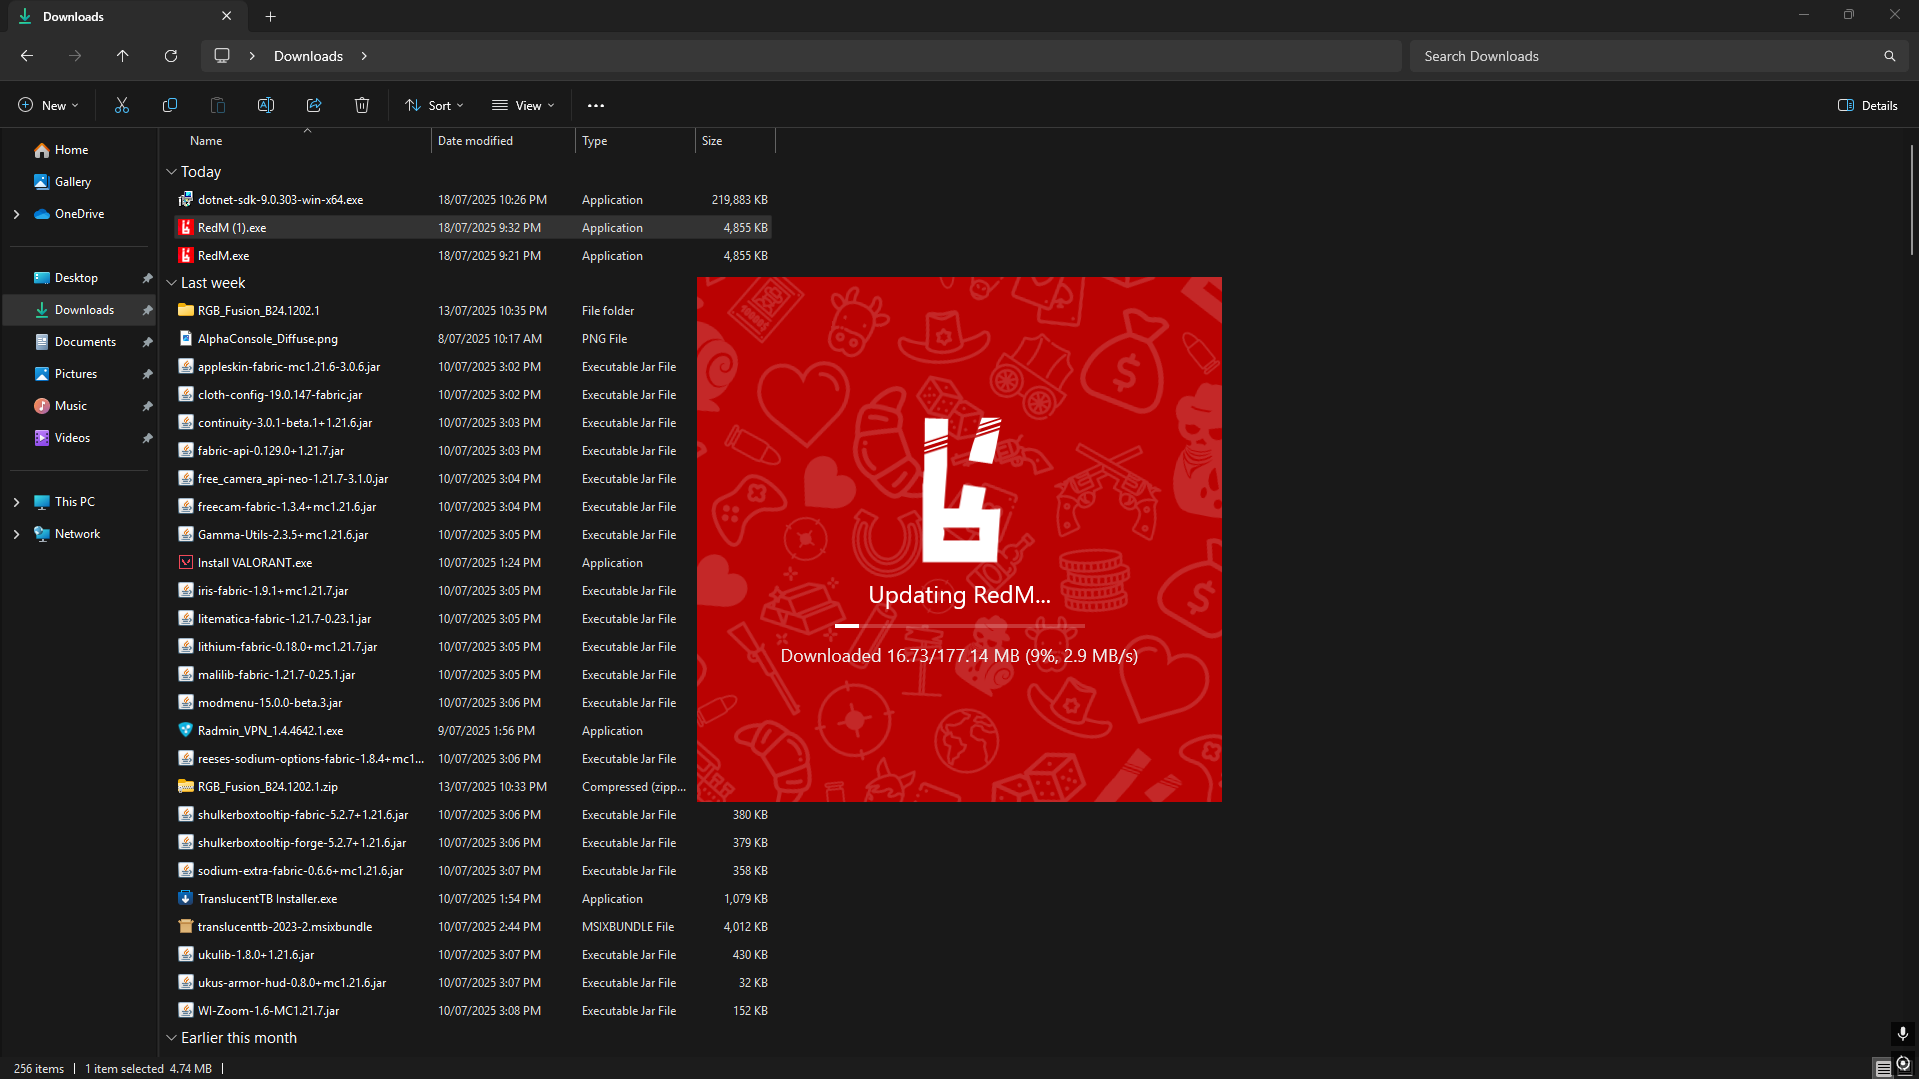Screen dimensions: 1919x1079
Task: Unpin Pictures using its pin icon
Action: (147, 374)
